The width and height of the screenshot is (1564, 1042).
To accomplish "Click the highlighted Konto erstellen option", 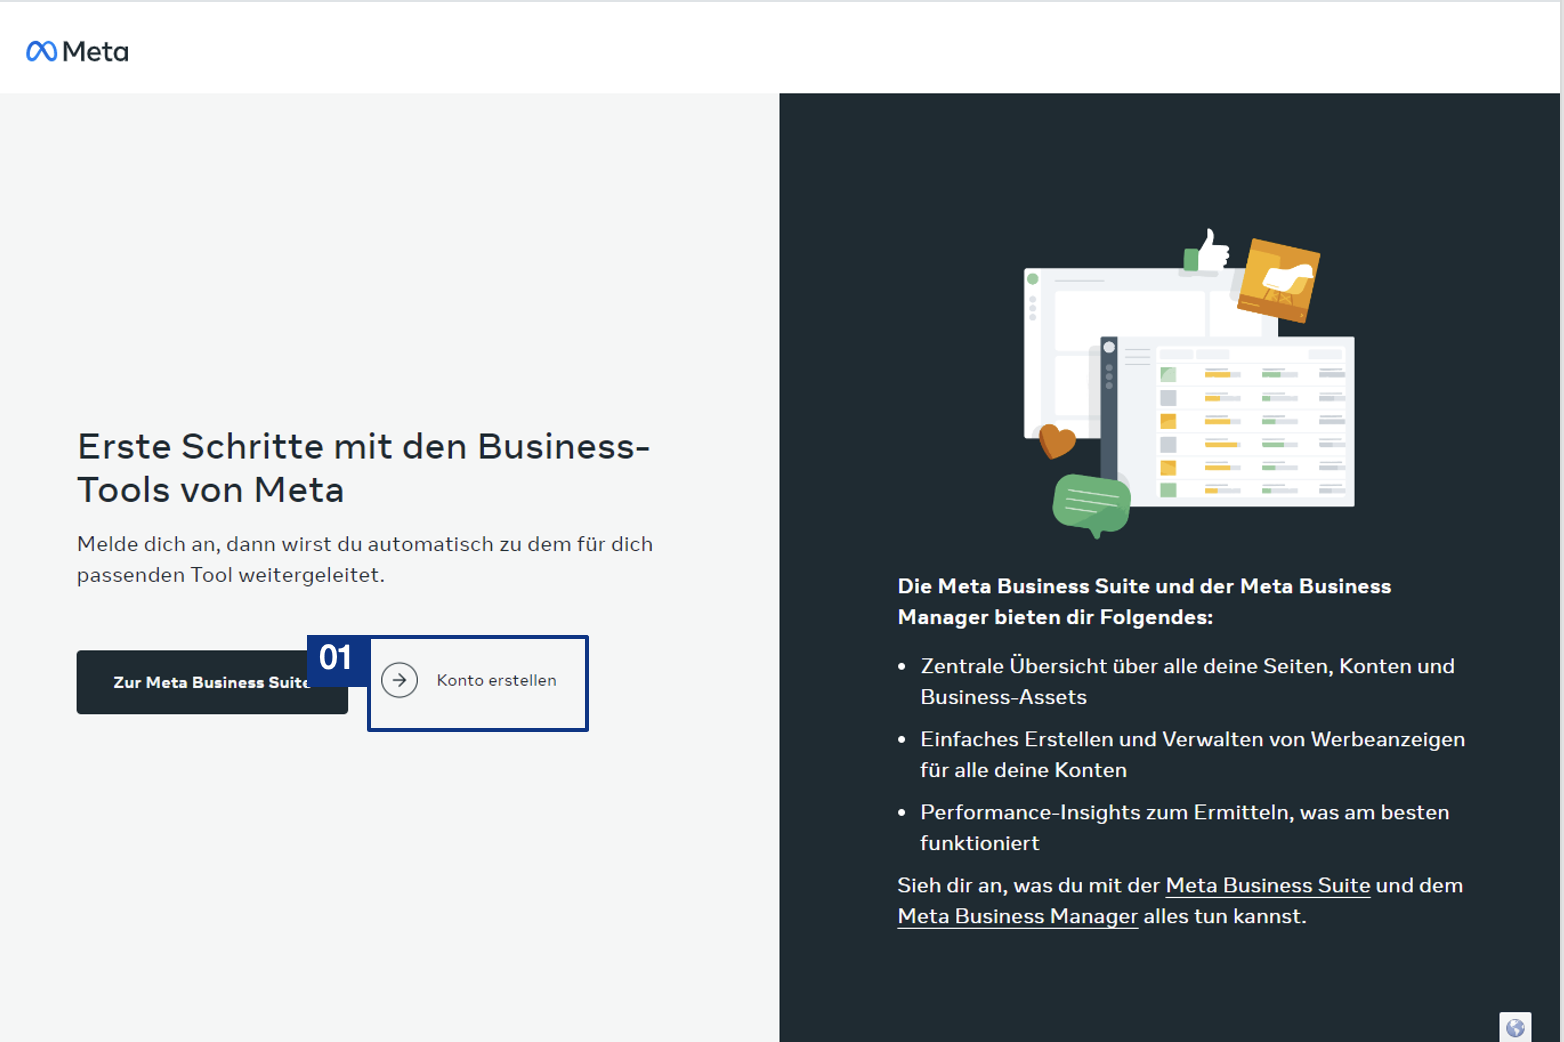I will pyautogui.click(x=478, y=681).
